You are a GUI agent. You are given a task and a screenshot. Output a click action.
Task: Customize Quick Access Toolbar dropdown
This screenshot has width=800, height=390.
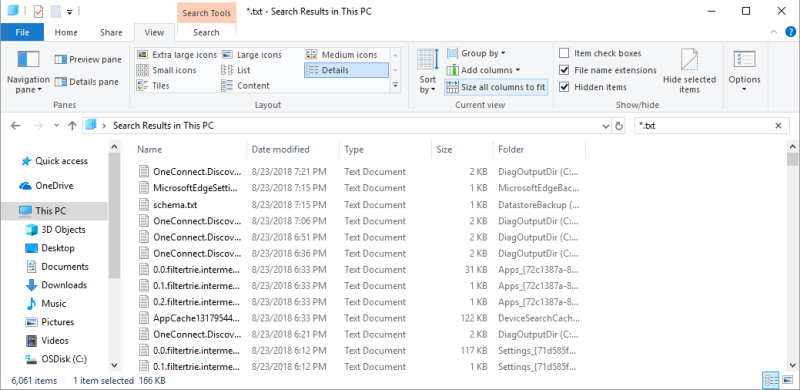click(x=70, y=11)
